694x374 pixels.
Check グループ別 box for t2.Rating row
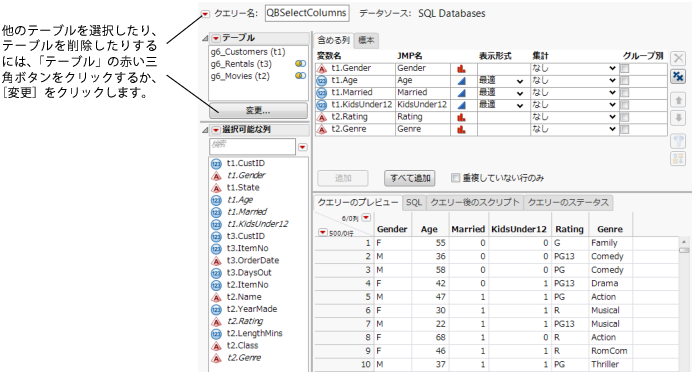[x=625, y=117]
